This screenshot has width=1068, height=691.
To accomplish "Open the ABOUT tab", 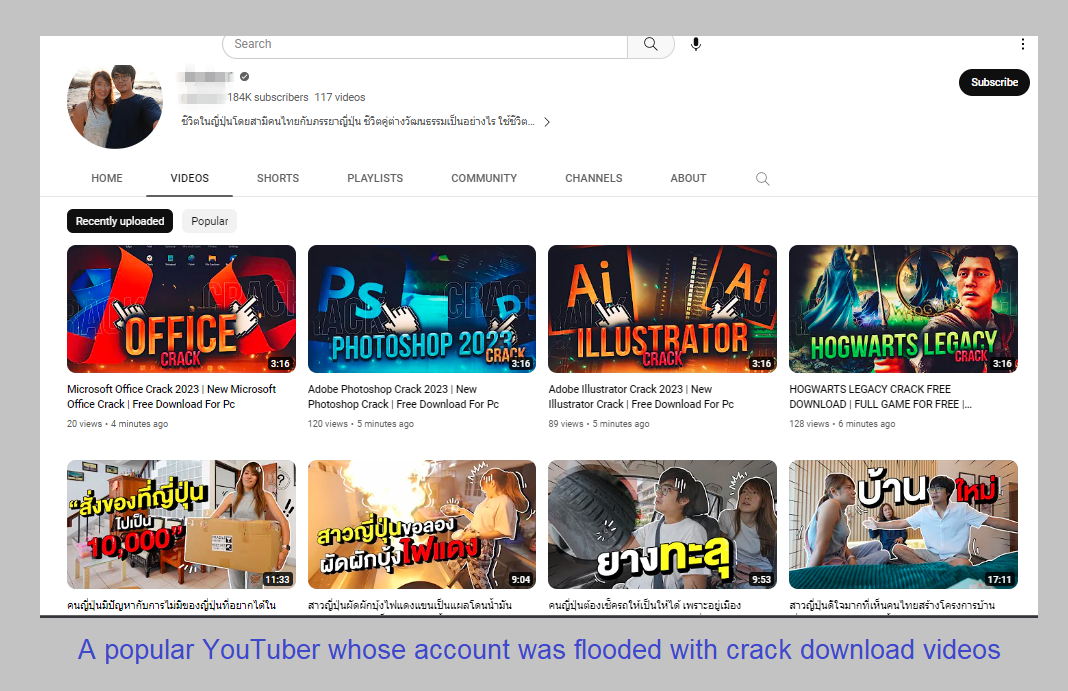I will pyautogui.click(x=688, y=178).
